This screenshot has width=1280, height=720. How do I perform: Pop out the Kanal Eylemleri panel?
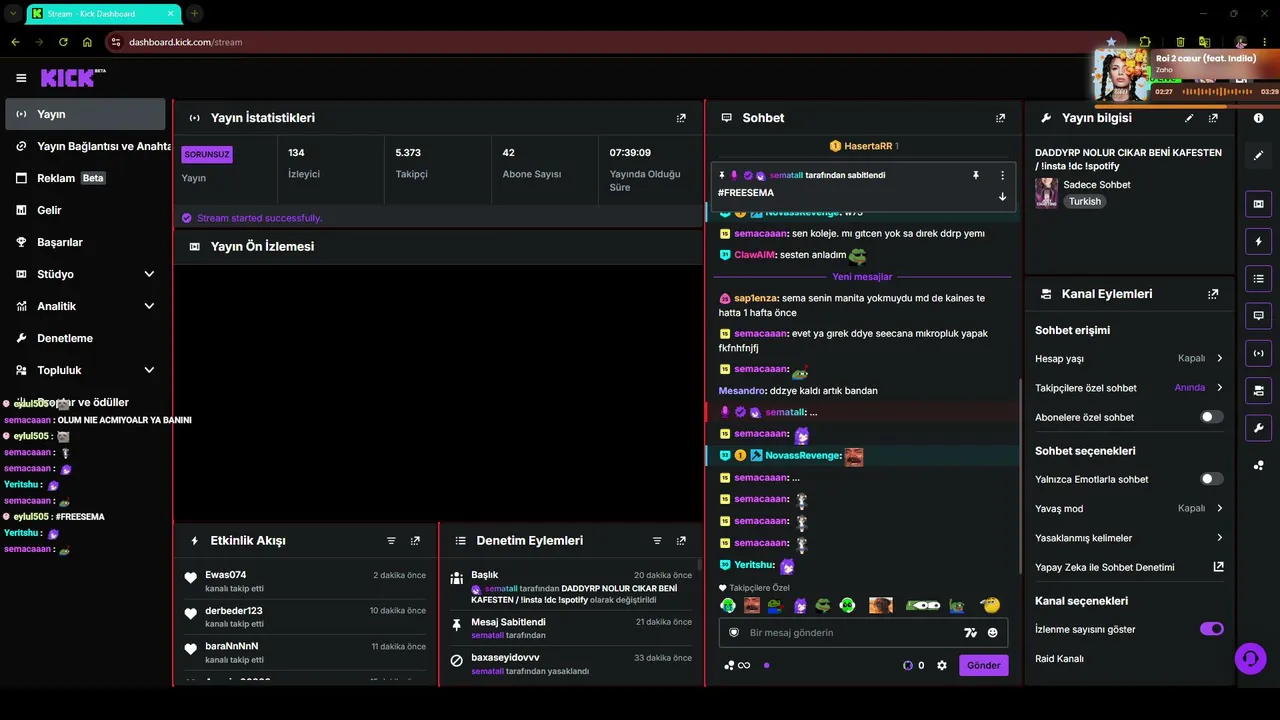click(1213, 294)
